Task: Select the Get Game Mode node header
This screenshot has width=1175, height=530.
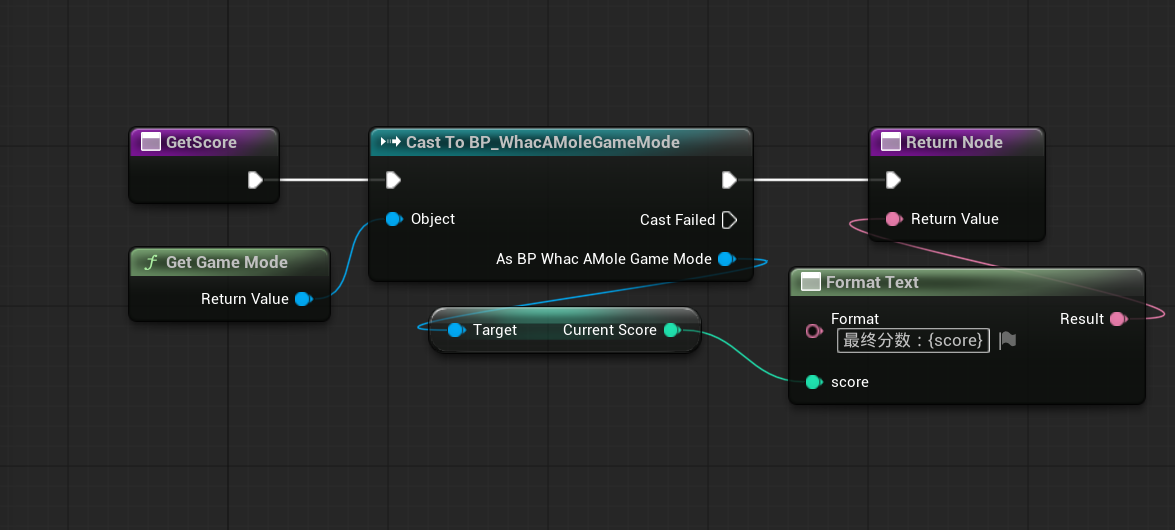Action: (x=229, y=262)
